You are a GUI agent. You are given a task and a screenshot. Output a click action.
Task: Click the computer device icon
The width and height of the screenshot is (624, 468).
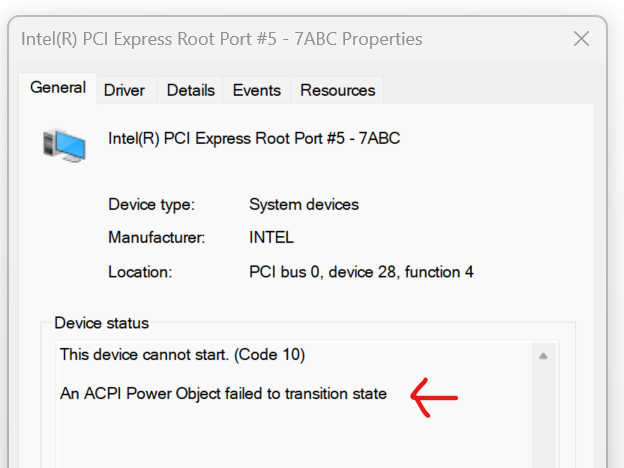64,145
